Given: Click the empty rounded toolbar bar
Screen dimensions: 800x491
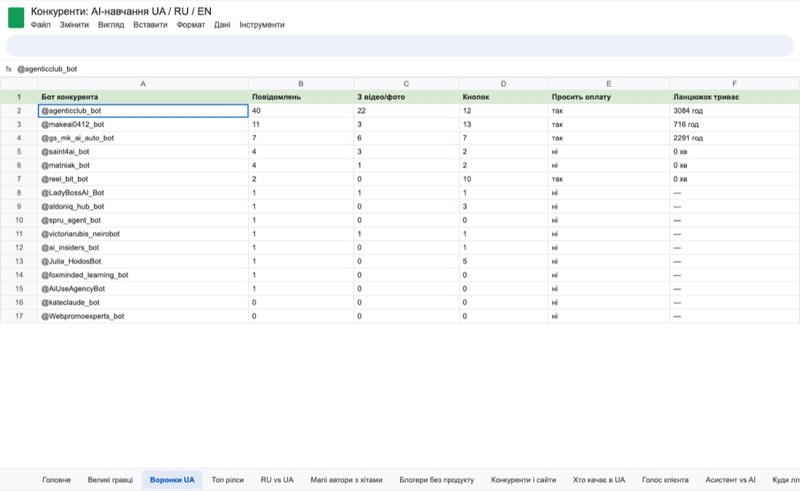Looking at the screenshot, I should (x=399, y=46).
